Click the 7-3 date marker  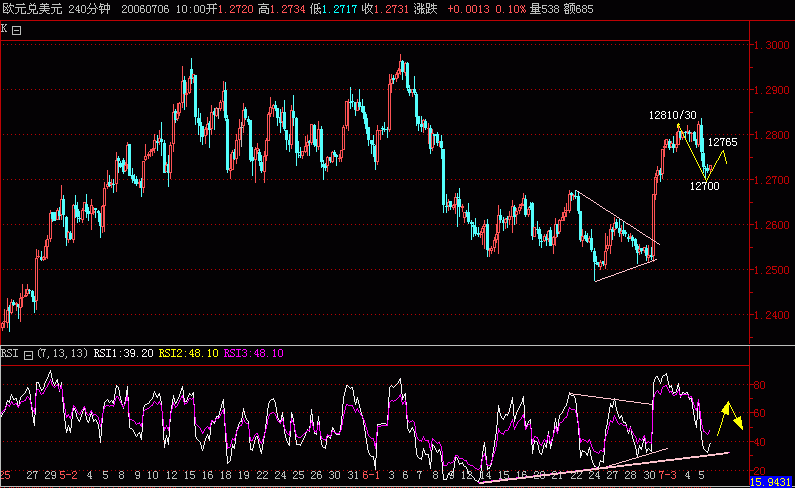point(667,475)
